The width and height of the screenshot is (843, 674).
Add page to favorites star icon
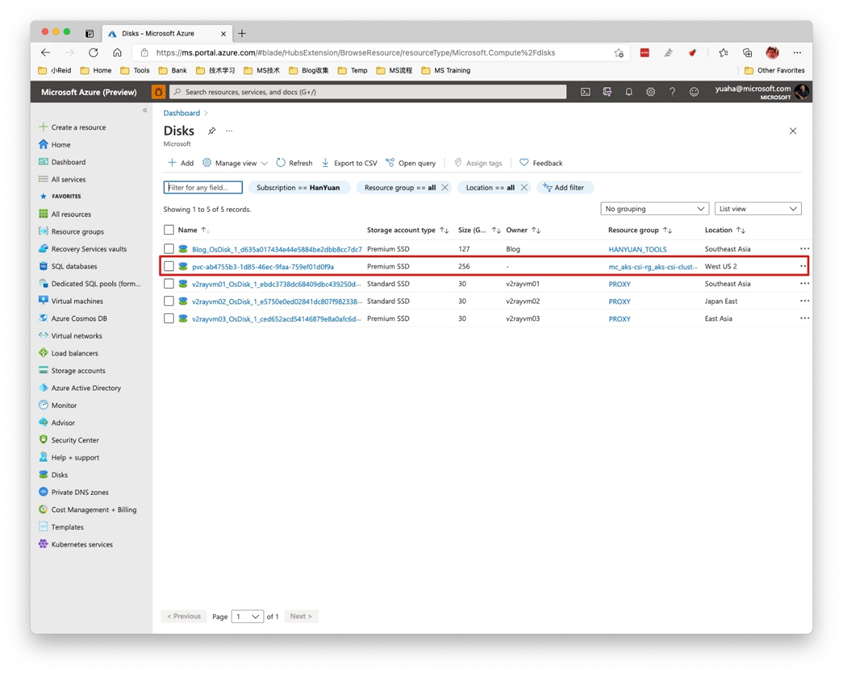[x=619, y=53]
